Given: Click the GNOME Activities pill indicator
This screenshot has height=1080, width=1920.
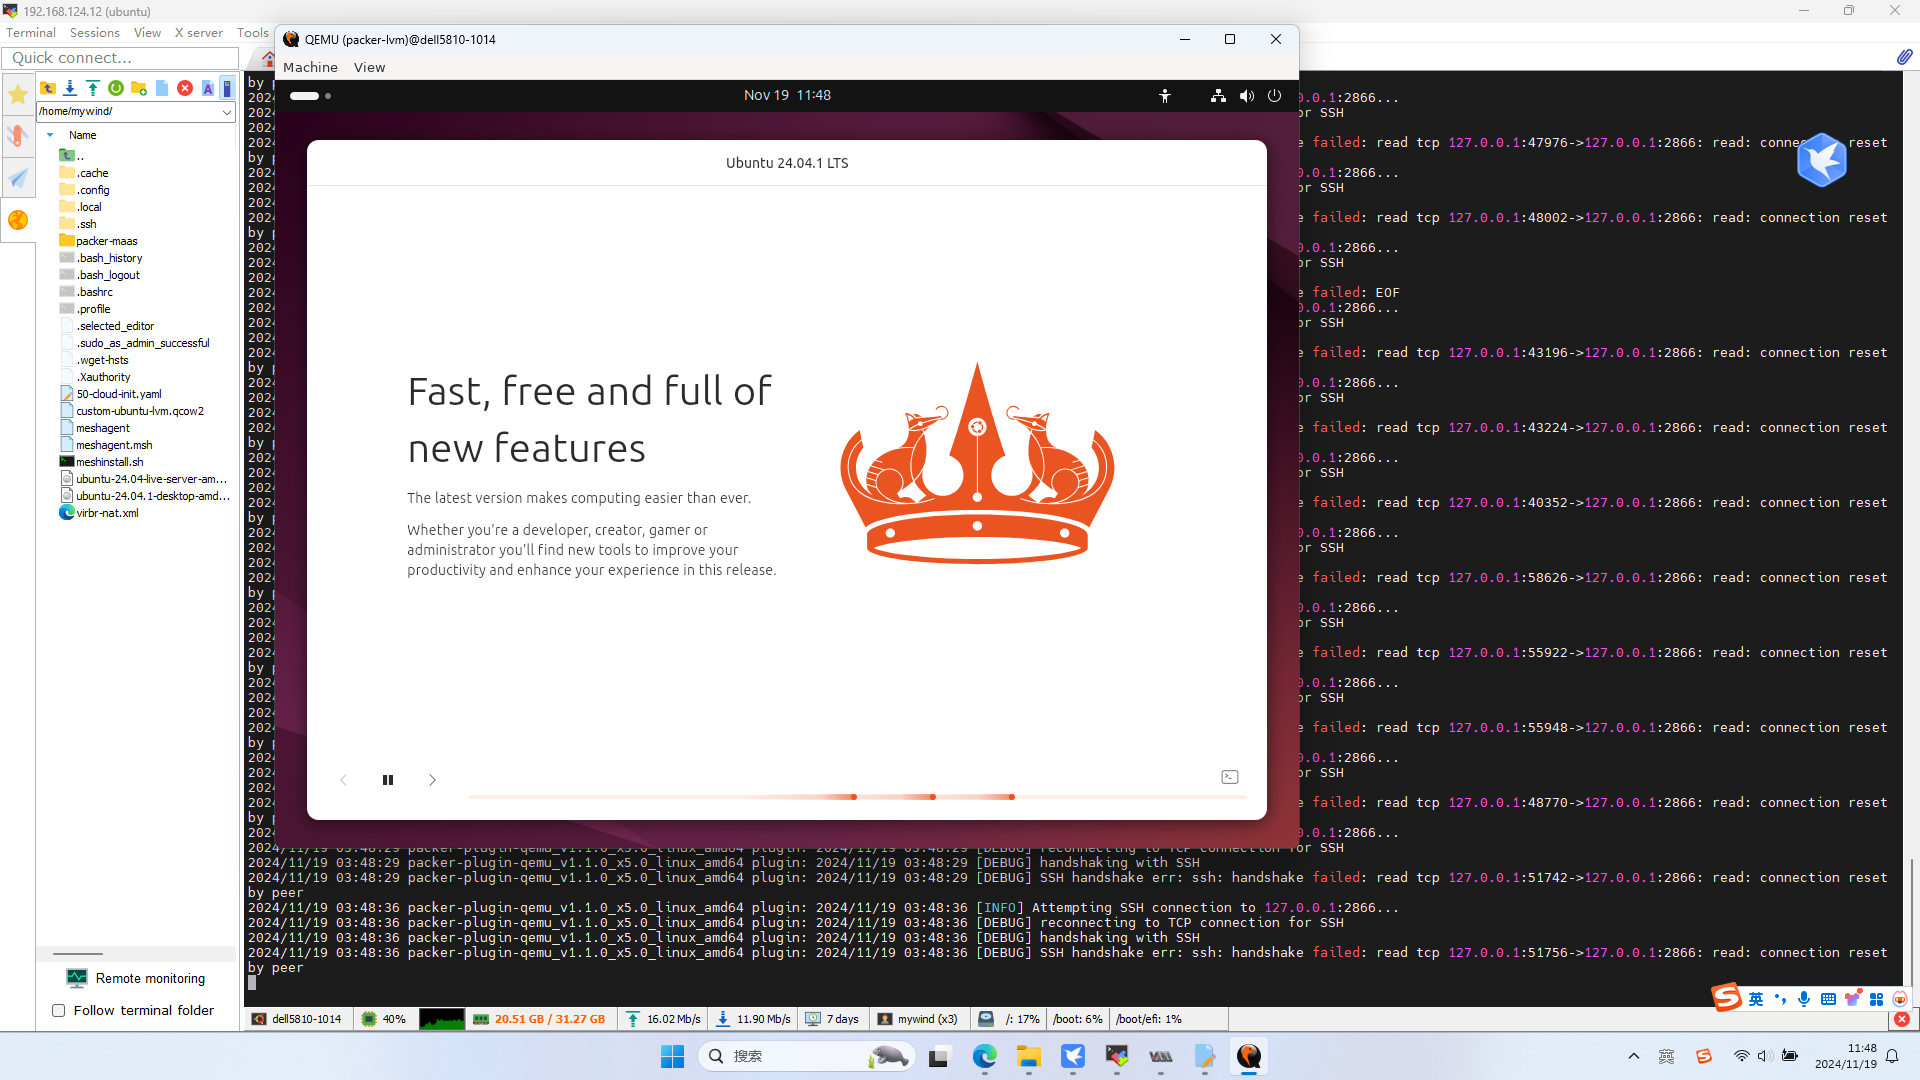Looking at the screenshot, I should point(304,96).
